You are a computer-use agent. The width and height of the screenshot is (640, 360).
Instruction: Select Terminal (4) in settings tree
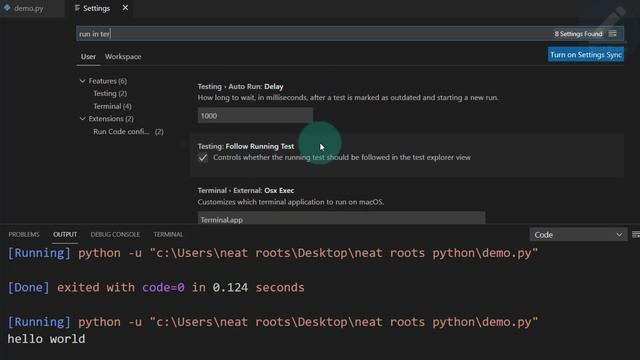(x=112, y=106)
